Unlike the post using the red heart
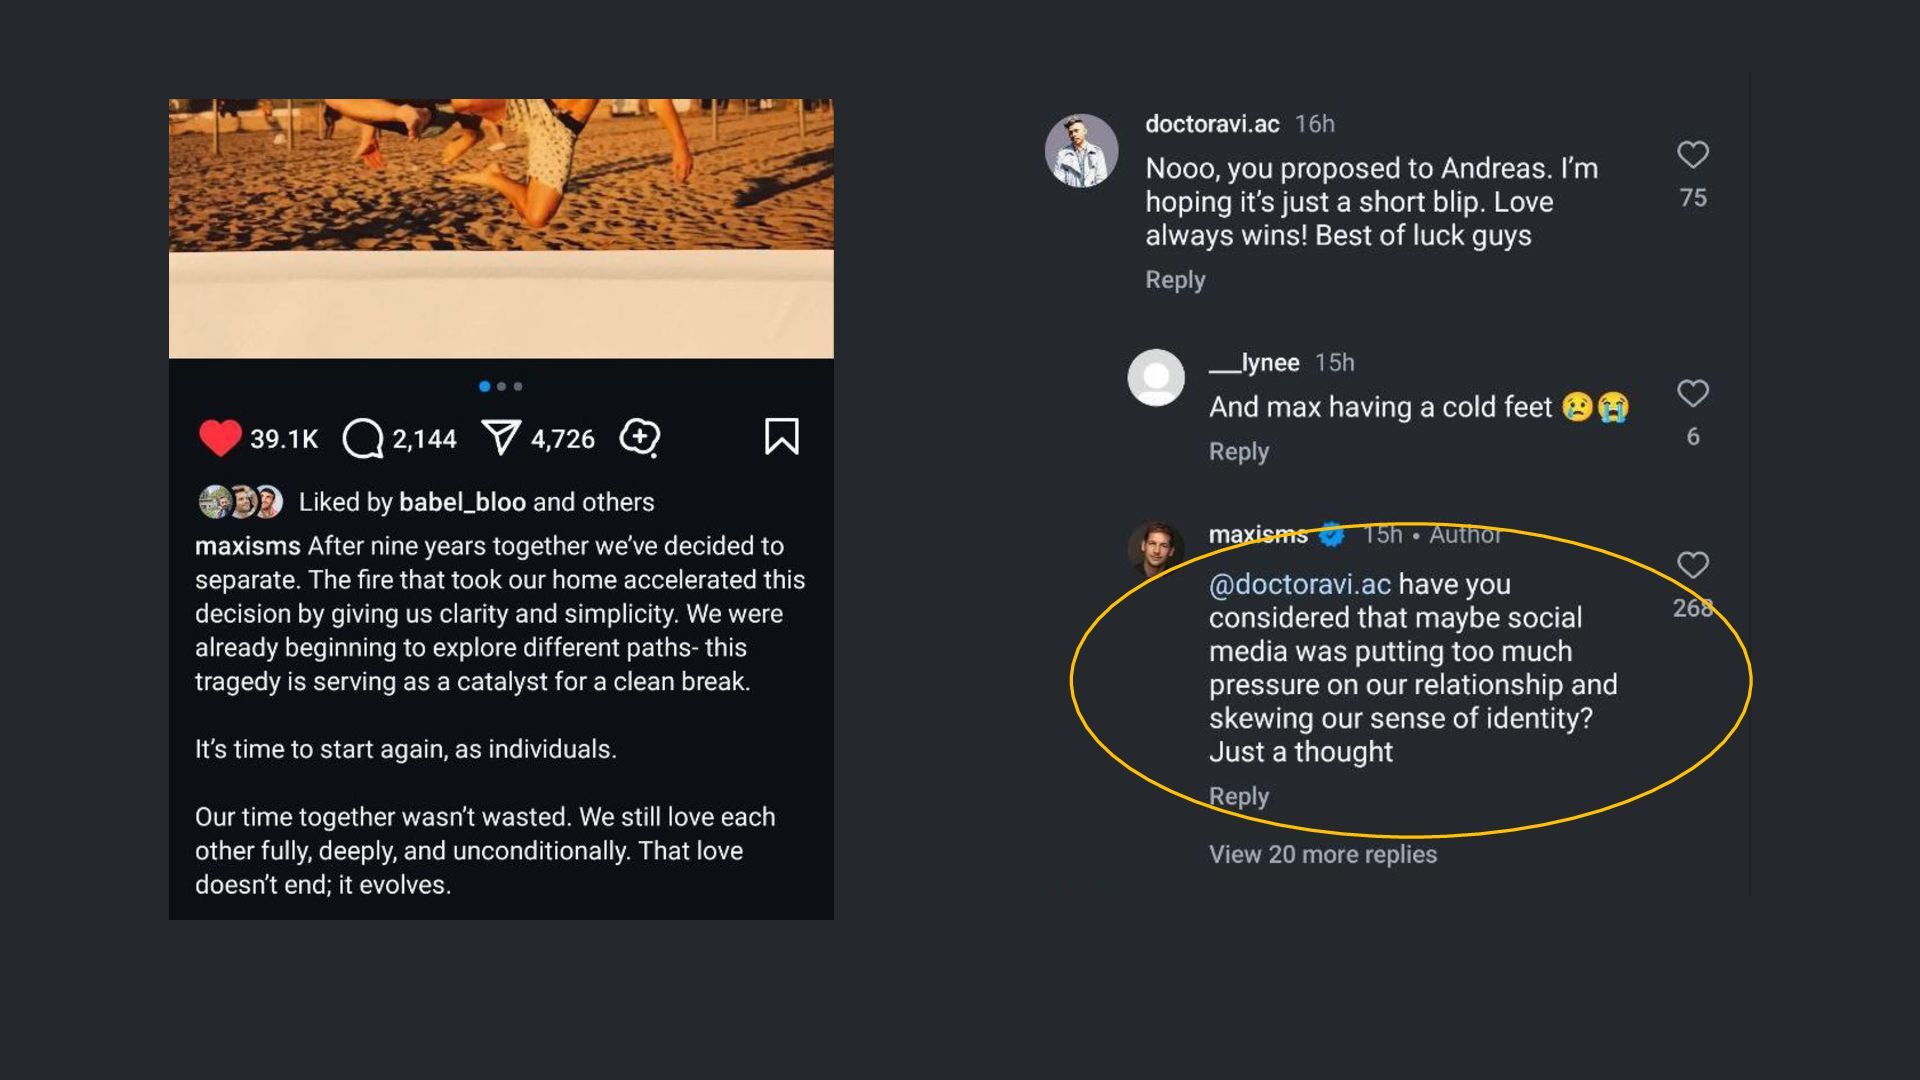Screen dimensions: 1920x1080 (x=219, y=437)
